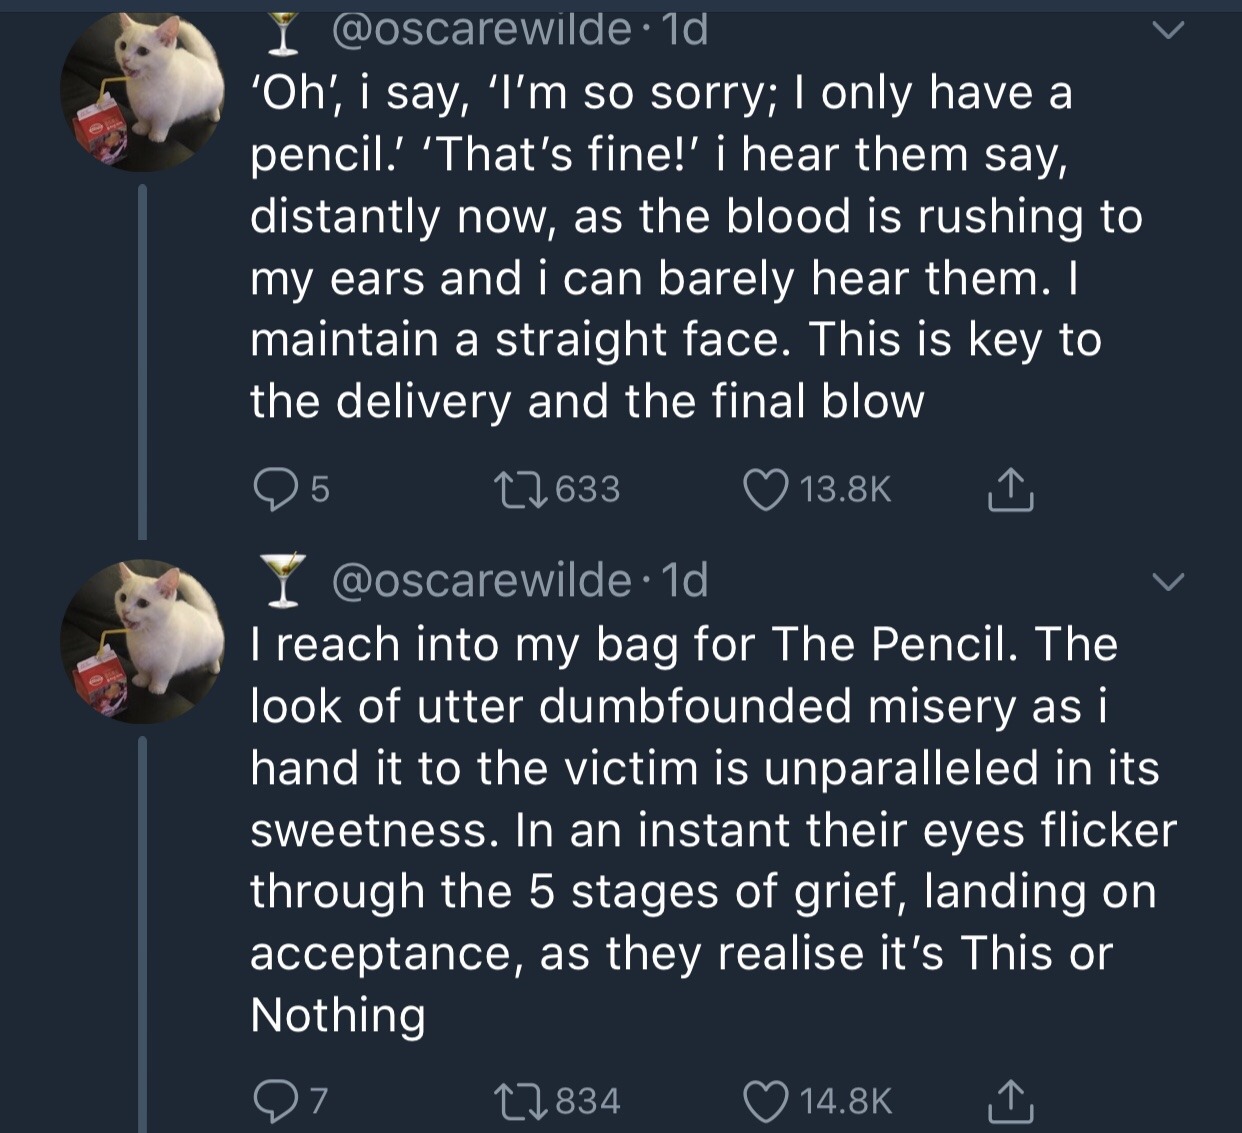The height and width of the screenshot is (1133, 1242).
Task: Like the tweet with 14.8K likes
Action: coord(766,1101)
